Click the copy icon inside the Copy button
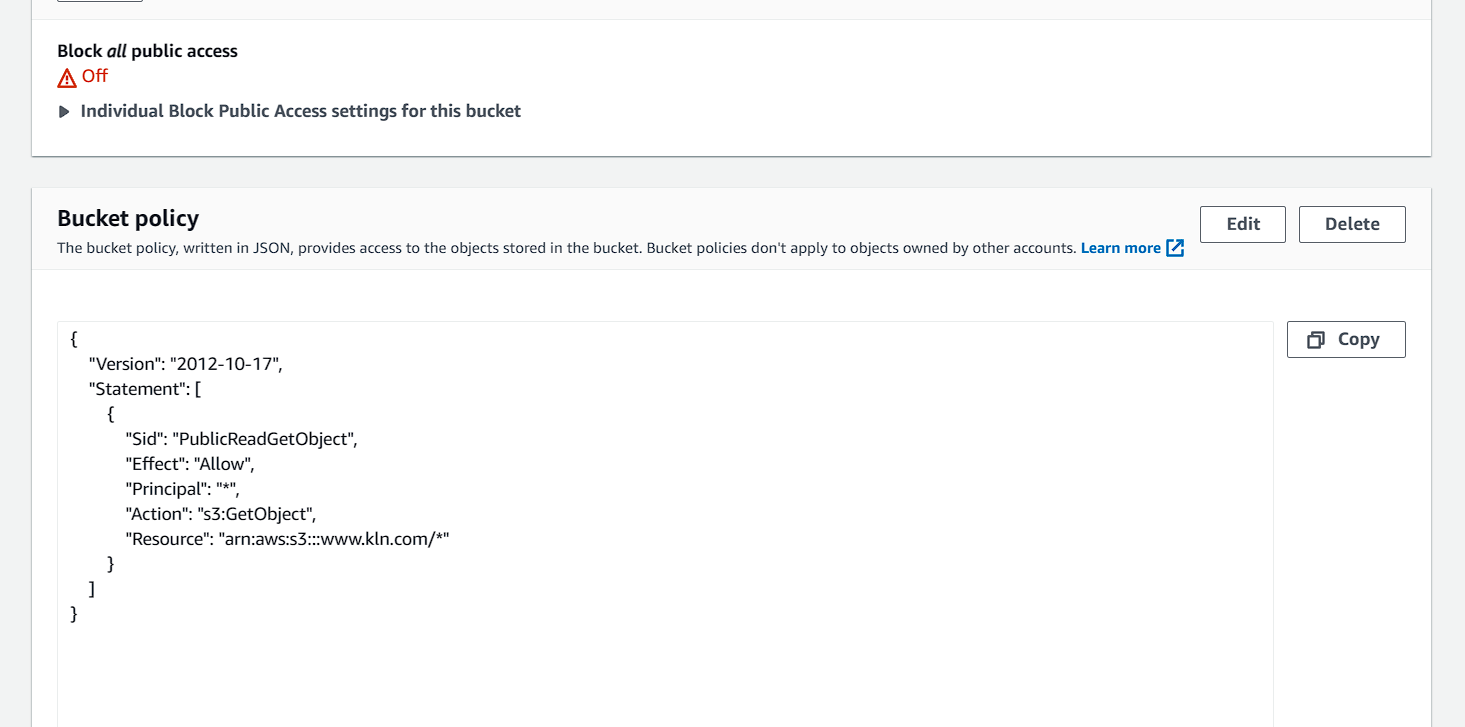This screenshot has height=727, width=1465. point(1317,339)
